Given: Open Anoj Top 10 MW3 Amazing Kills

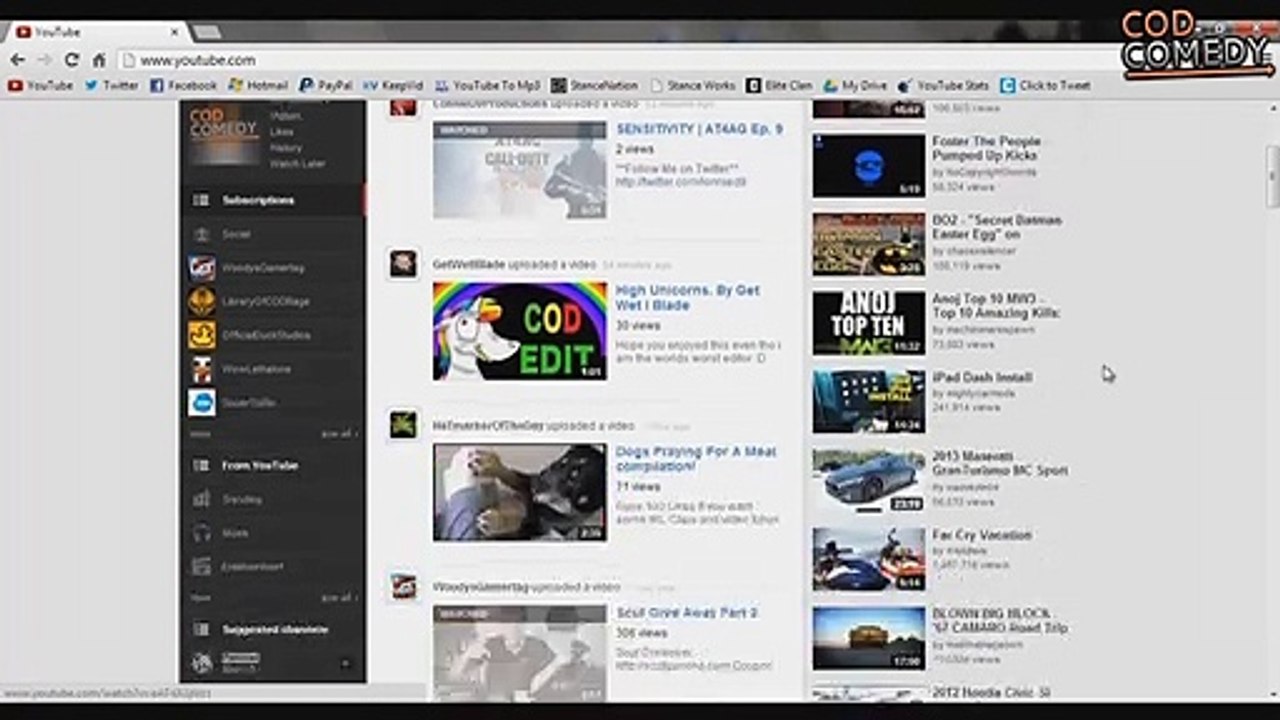Looking at the screenshot, I should pos(996,306).
